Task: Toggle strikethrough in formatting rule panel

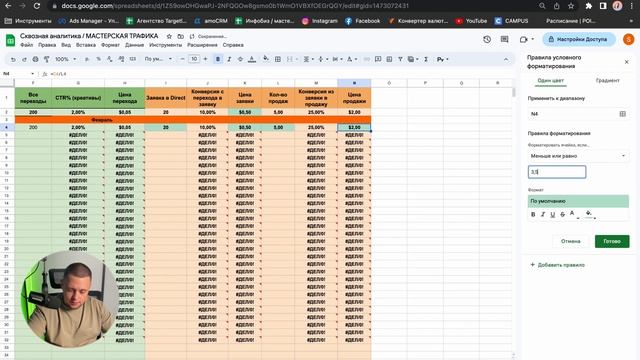Action: [562, 214]
